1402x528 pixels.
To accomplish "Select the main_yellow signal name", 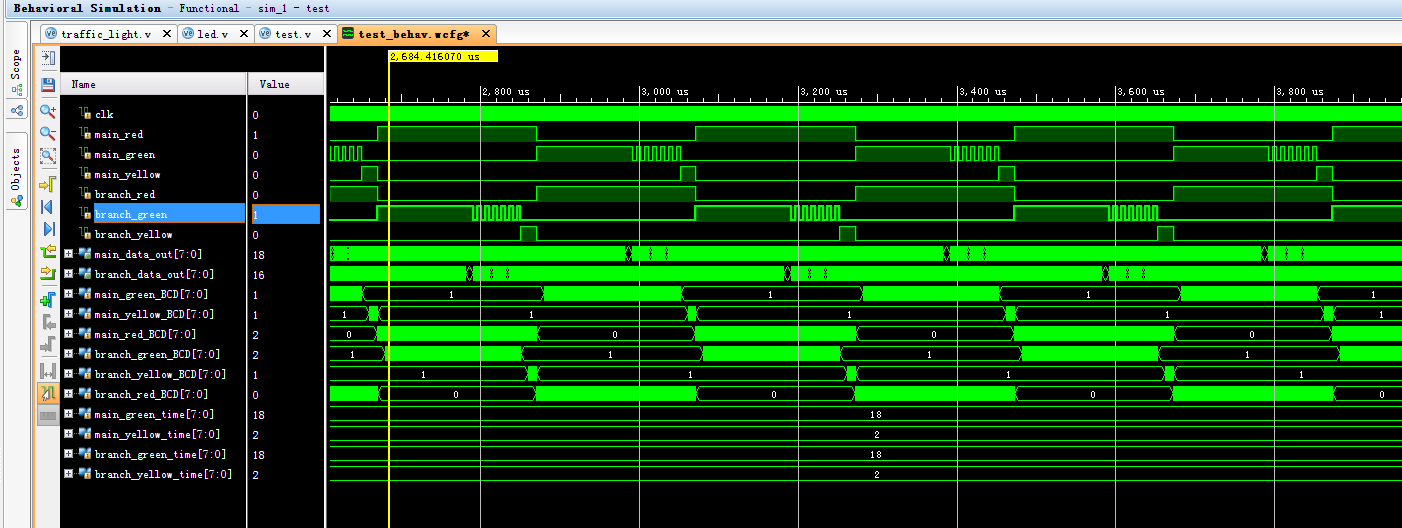I will coord(128,174).
